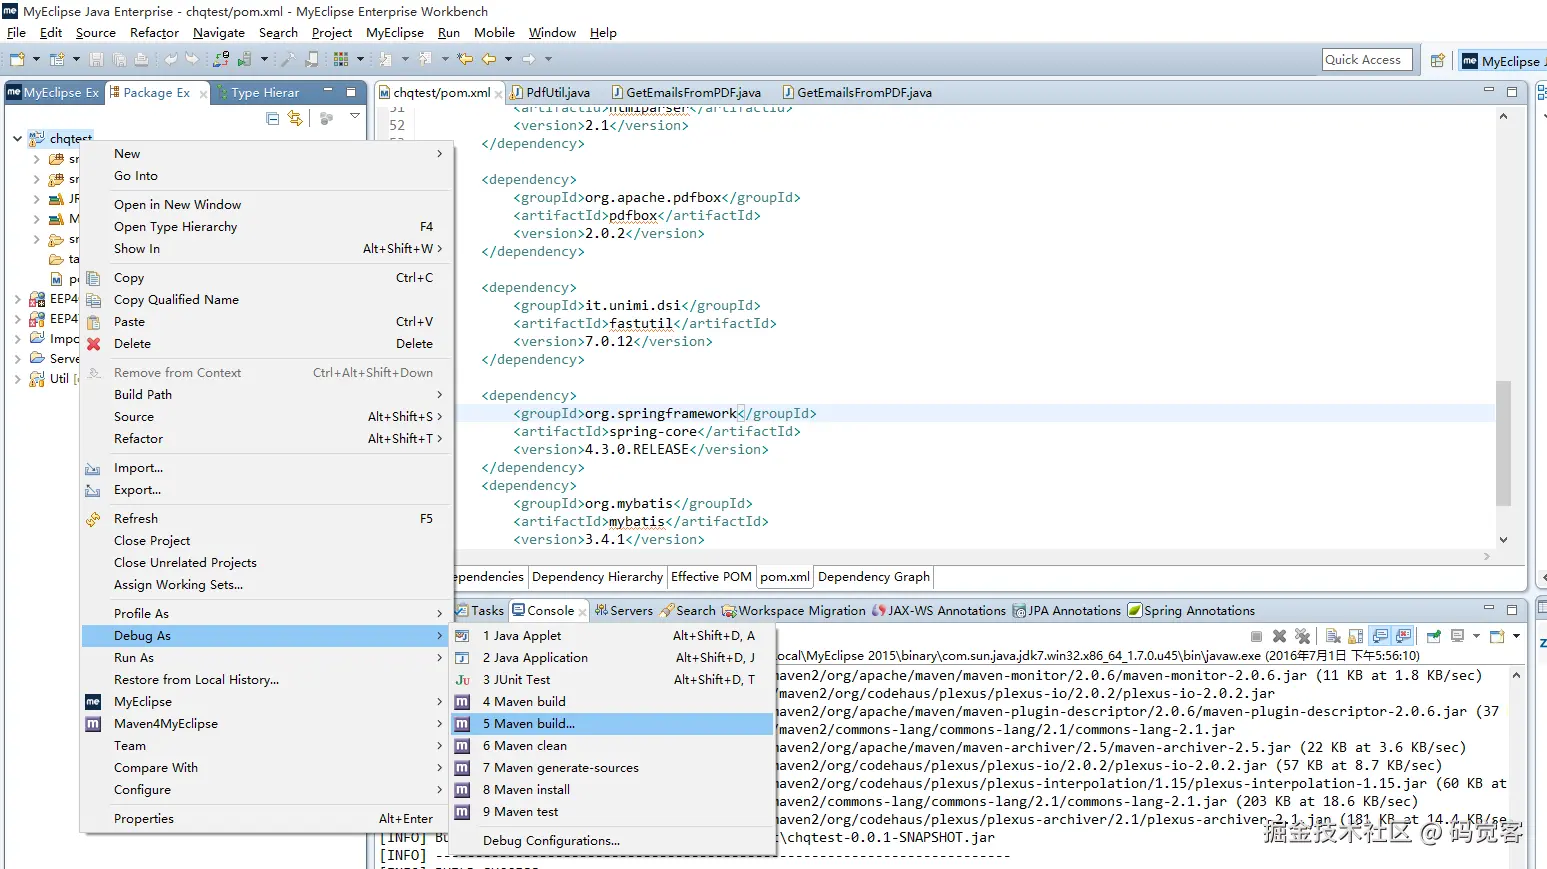
Task: Click the Console scroll up arrow
Action: point(1516,675)
